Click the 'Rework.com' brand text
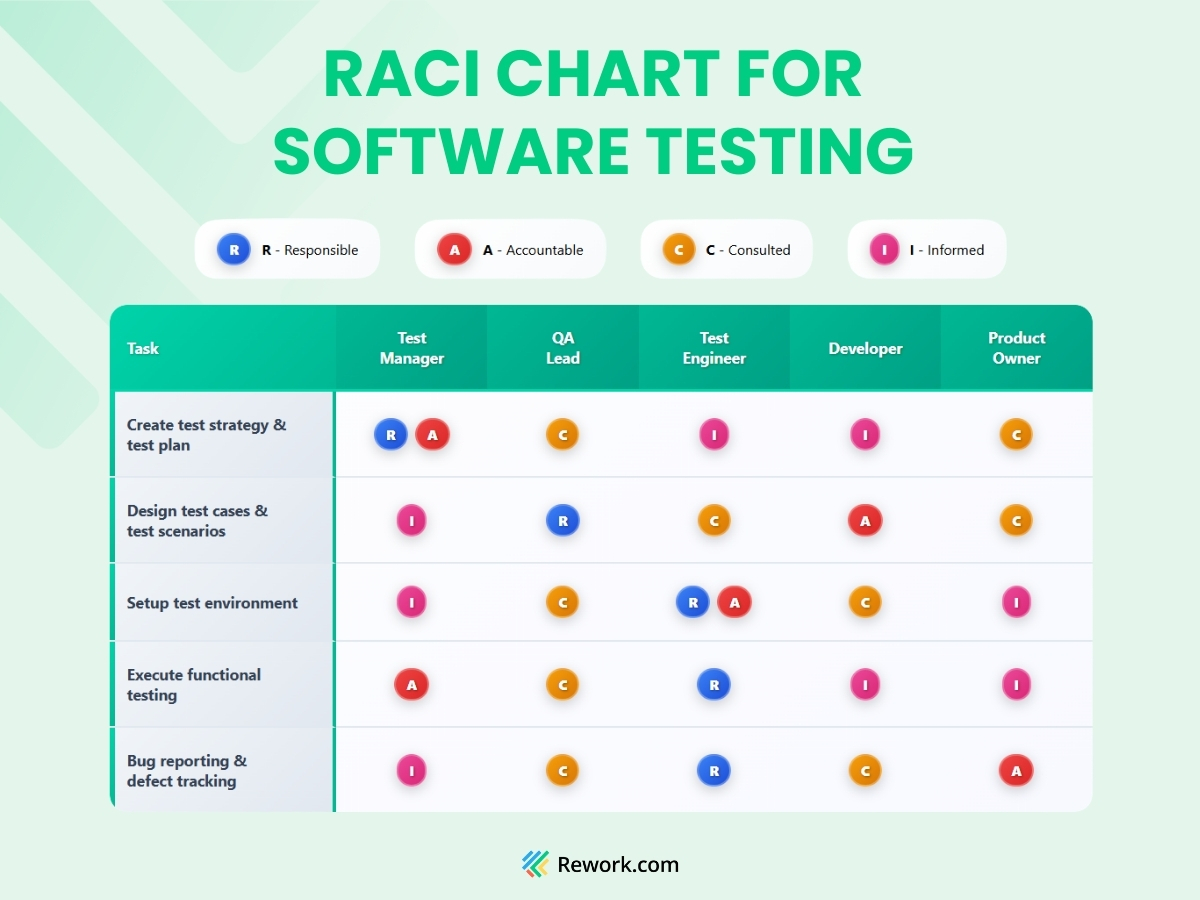The width and height of the screenshot is (1200, 900). tap(617, 864)
